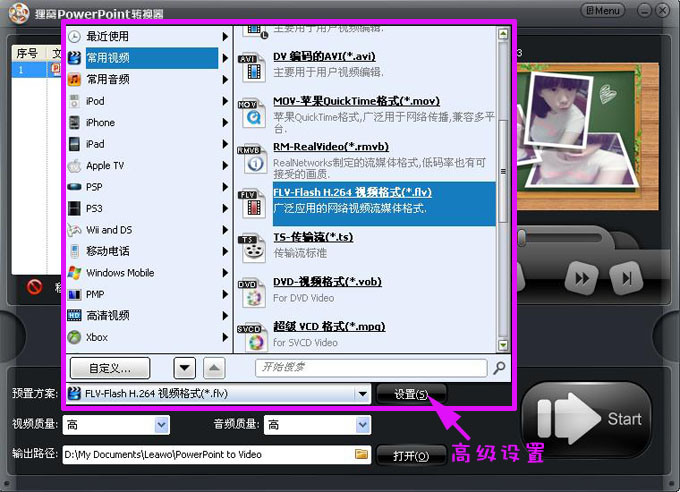Click the output path text field

(x=216, y=455)
